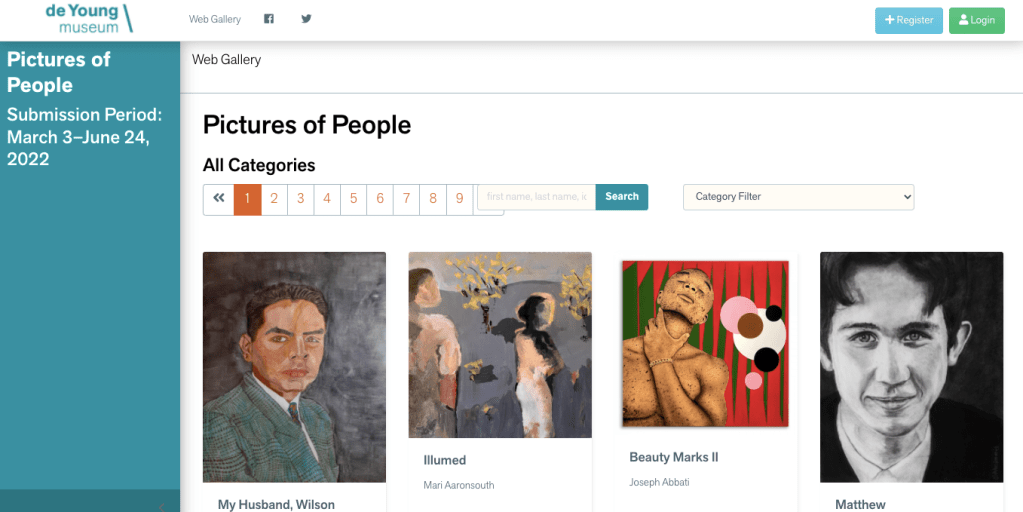Open Web Gallery in top navigation
The width and height of the screenshot is (1023, 512).
coord(215,19)
